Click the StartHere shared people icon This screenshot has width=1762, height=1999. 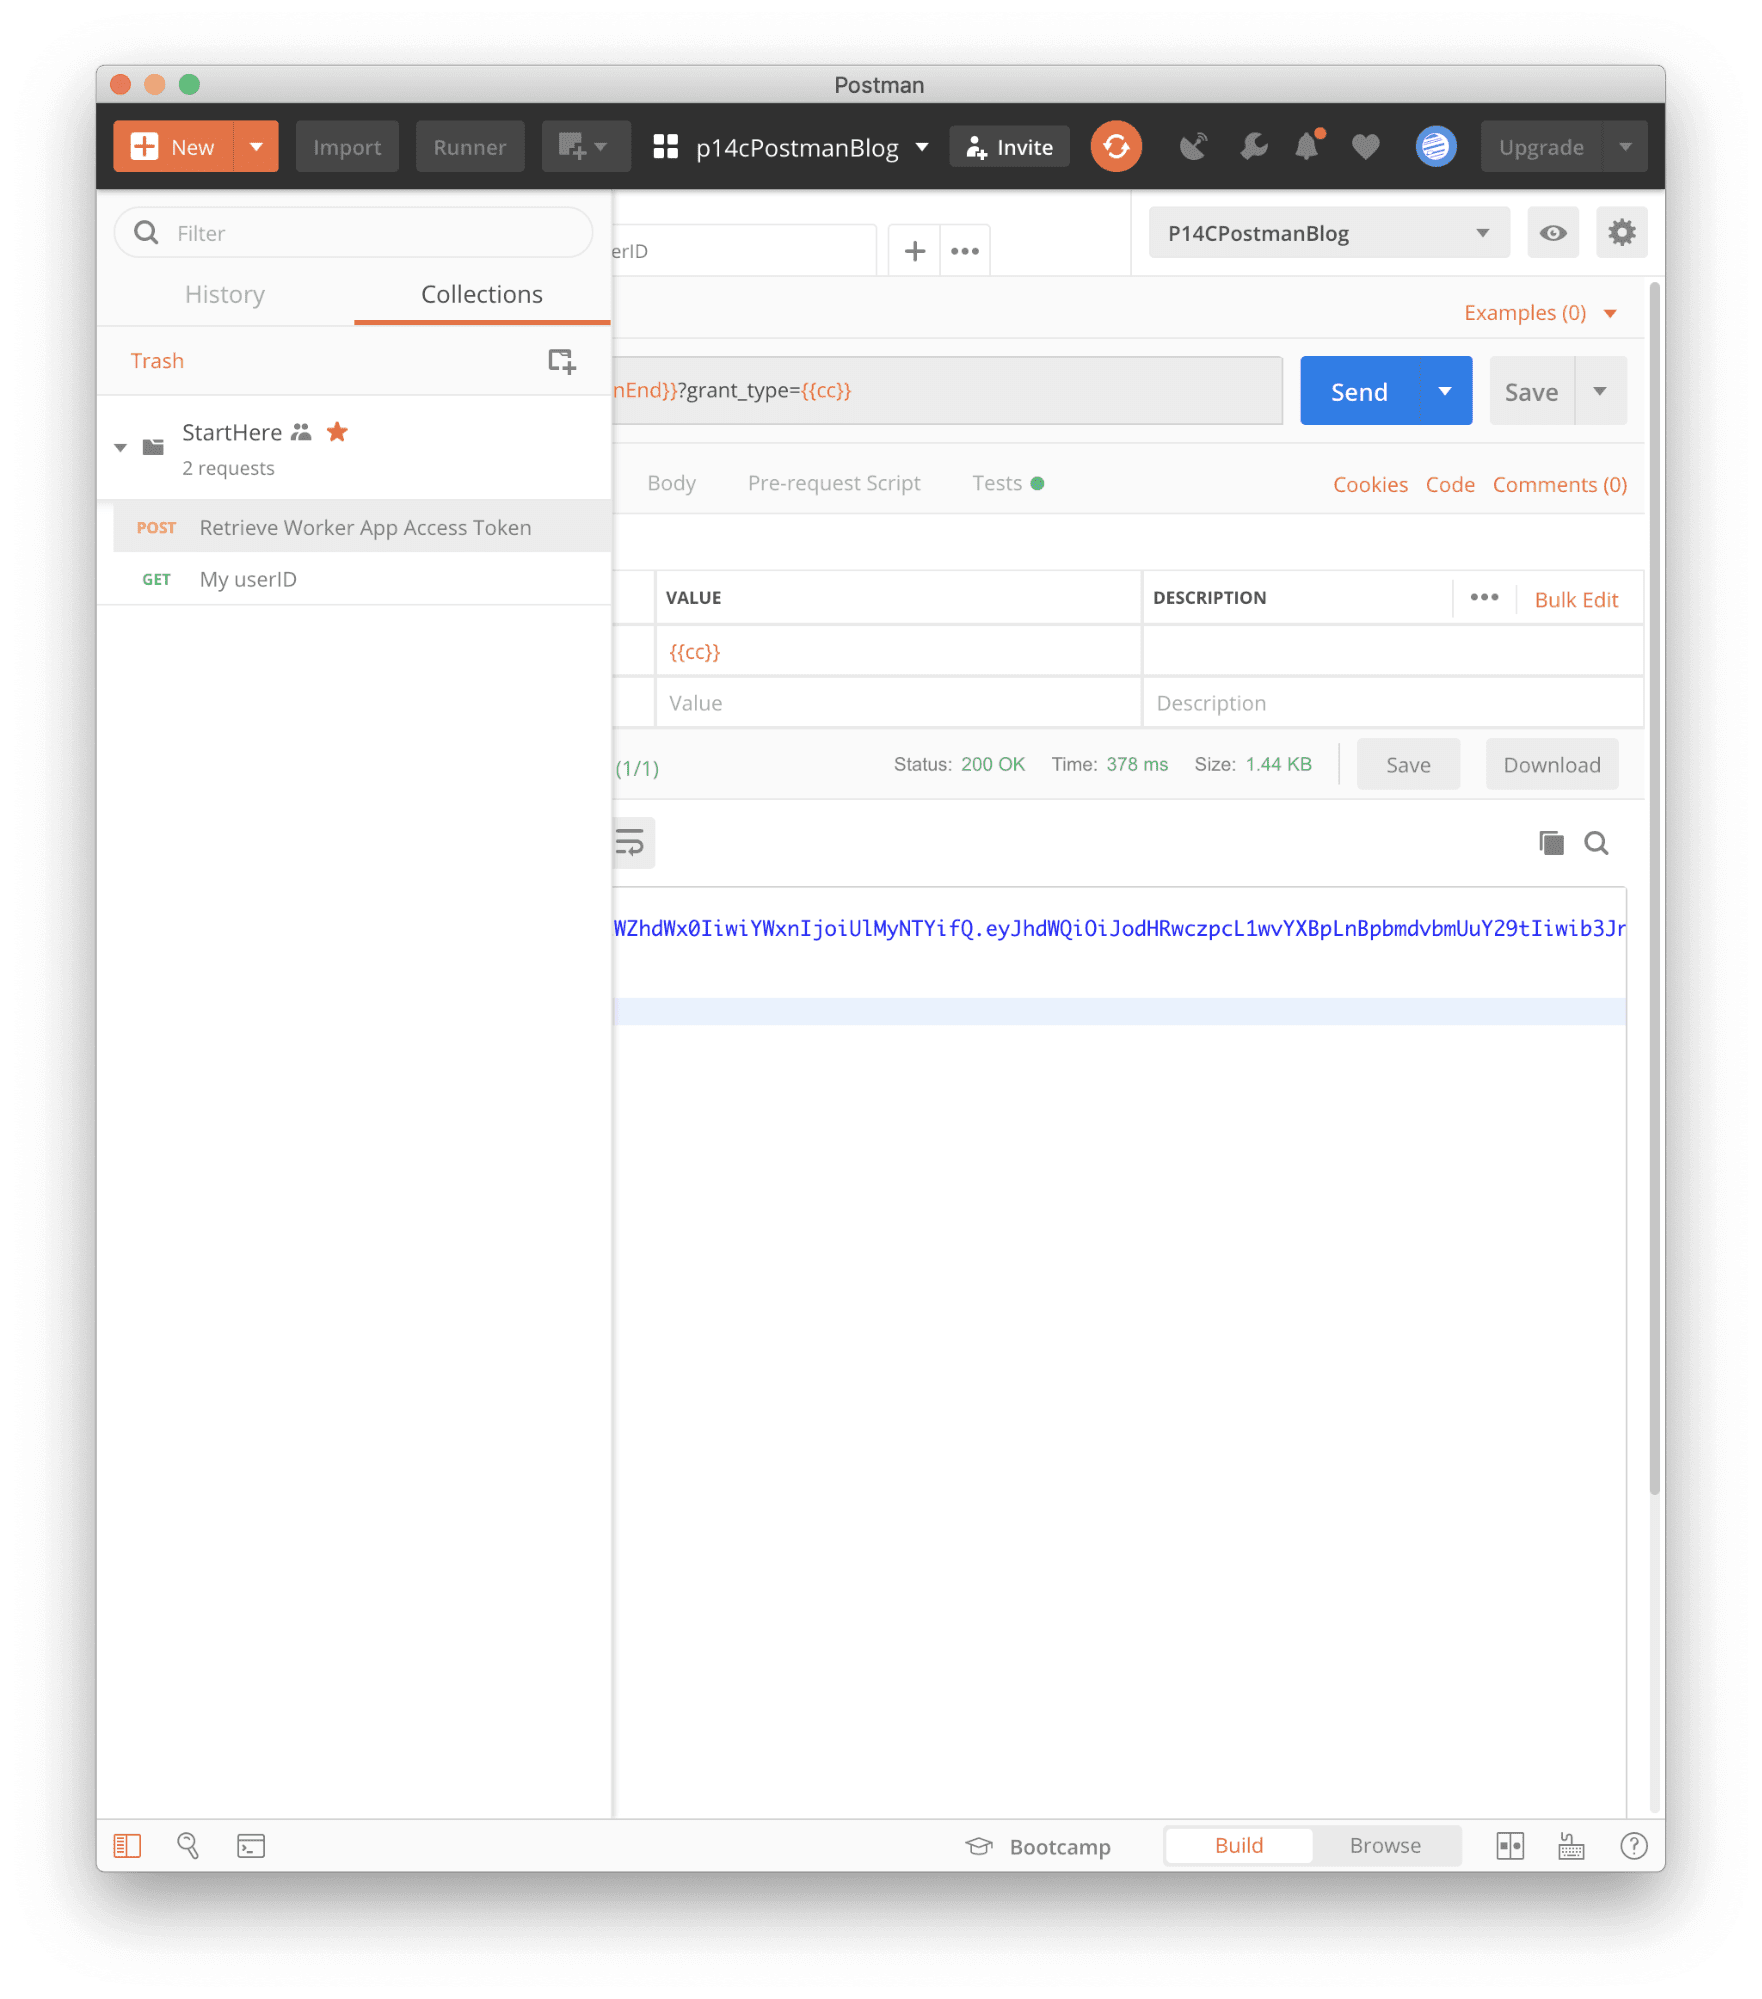pyautogui.click(x=301, y=432)
